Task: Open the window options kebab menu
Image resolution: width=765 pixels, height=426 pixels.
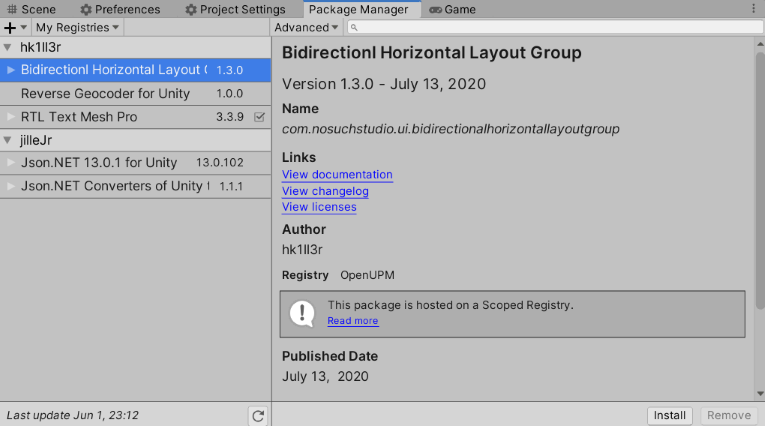Action: point(754,9)
